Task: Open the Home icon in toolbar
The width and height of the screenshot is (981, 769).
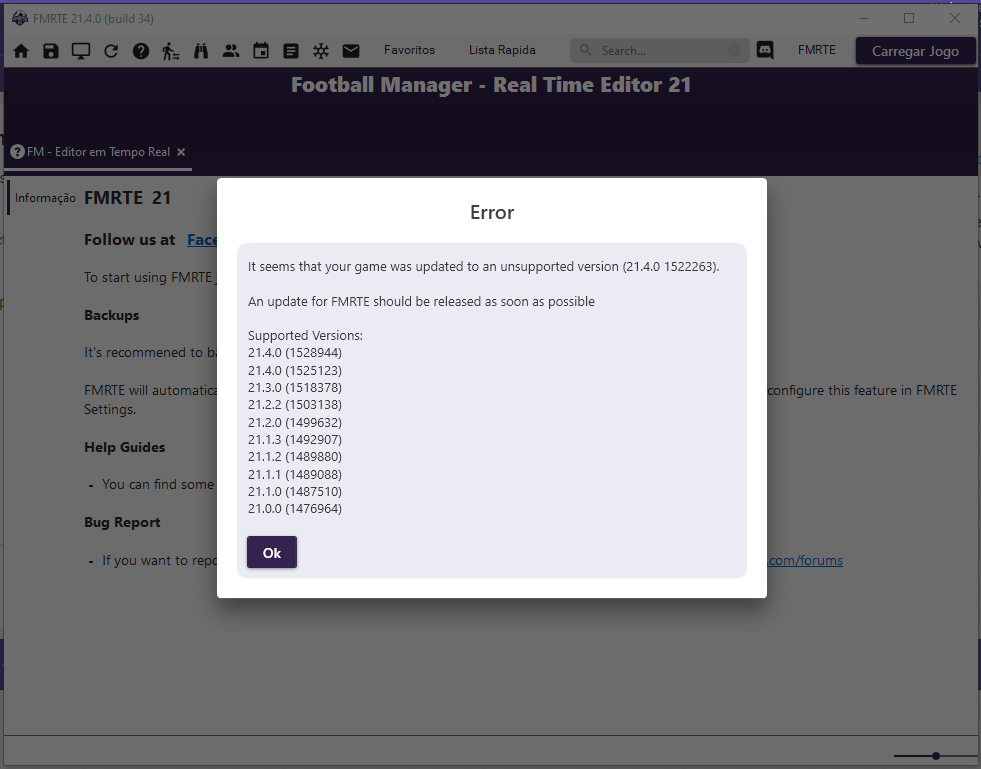Action: click(21, 51)
